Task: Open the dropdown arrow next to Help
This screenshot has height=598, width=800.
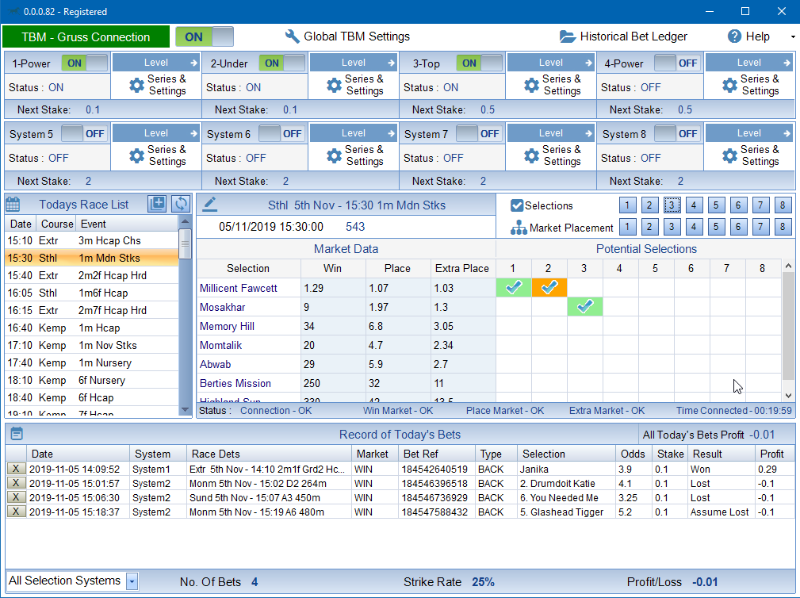Action: tap(792, 37)
